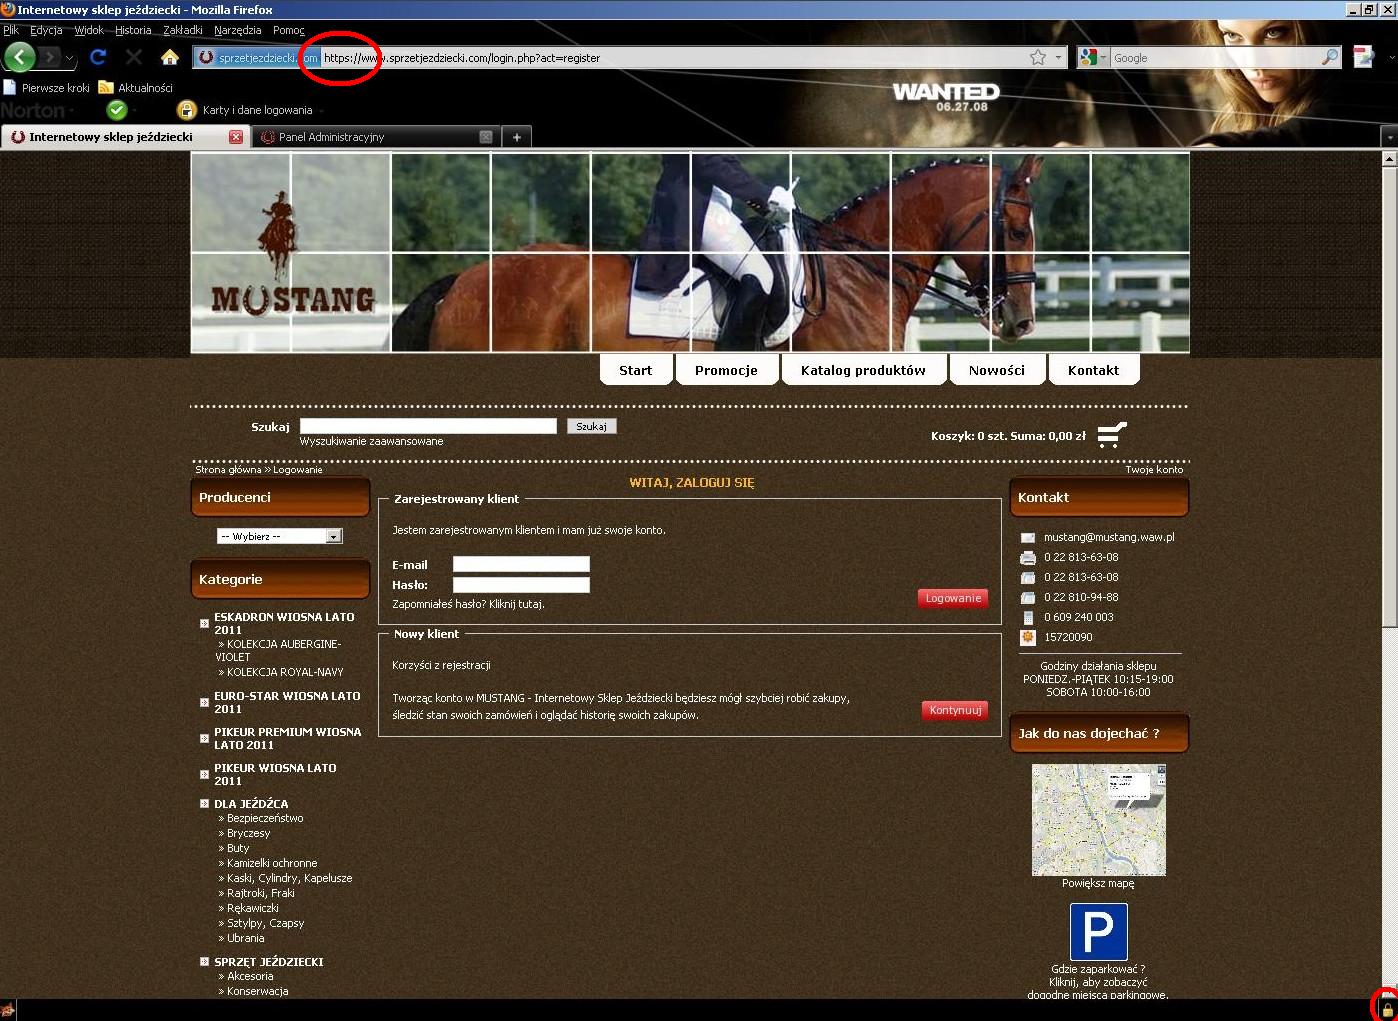The height and width of the screenshot is (1021, 1398).
Task: Expand the ESKADRON WIOSNA LATO 2011 category
Action: pyautogui.click(x=204, y=623)
